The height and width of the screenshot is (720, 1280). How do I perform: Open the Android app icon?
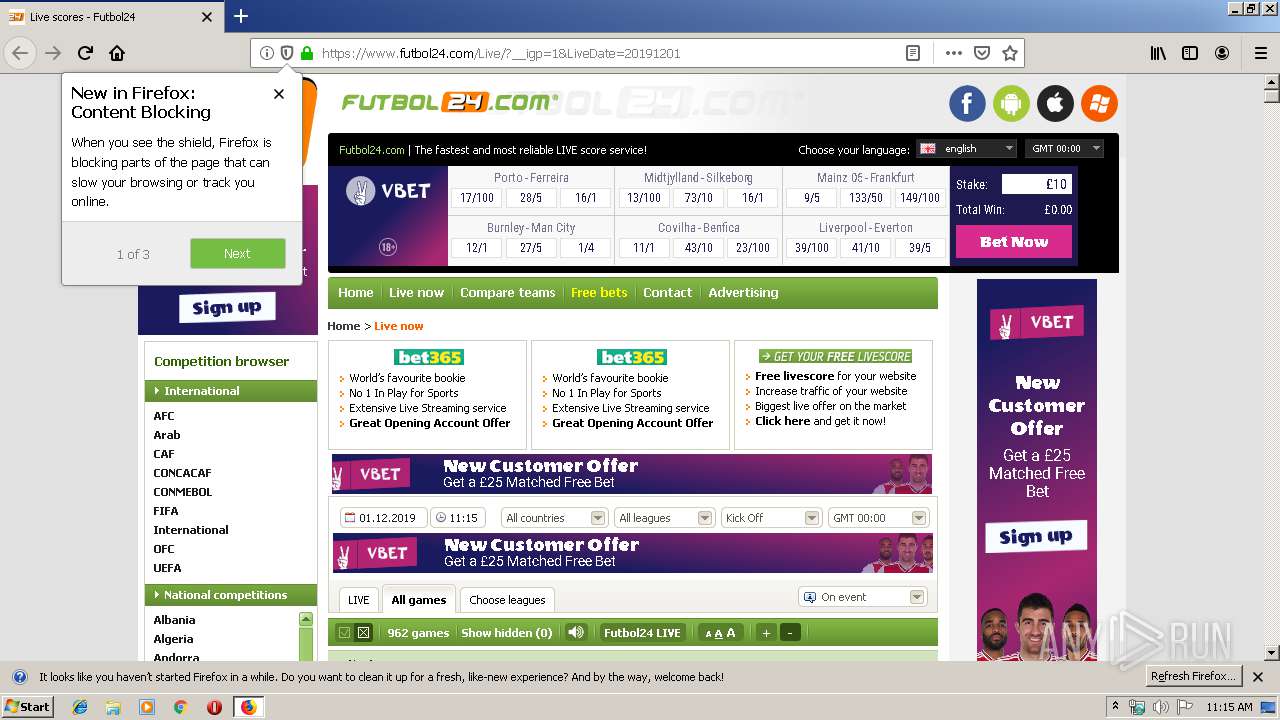click(x=1011, y=103)
